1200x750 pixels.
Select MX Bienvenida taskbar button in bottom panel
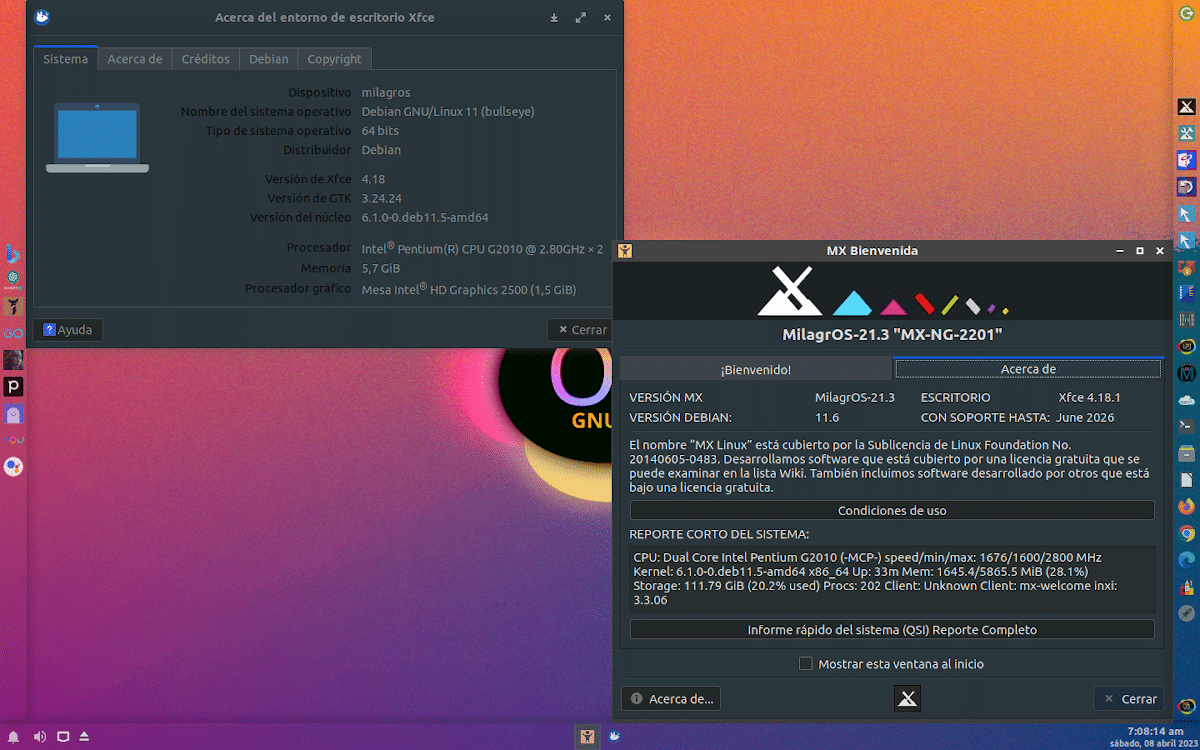coord(588,737)
